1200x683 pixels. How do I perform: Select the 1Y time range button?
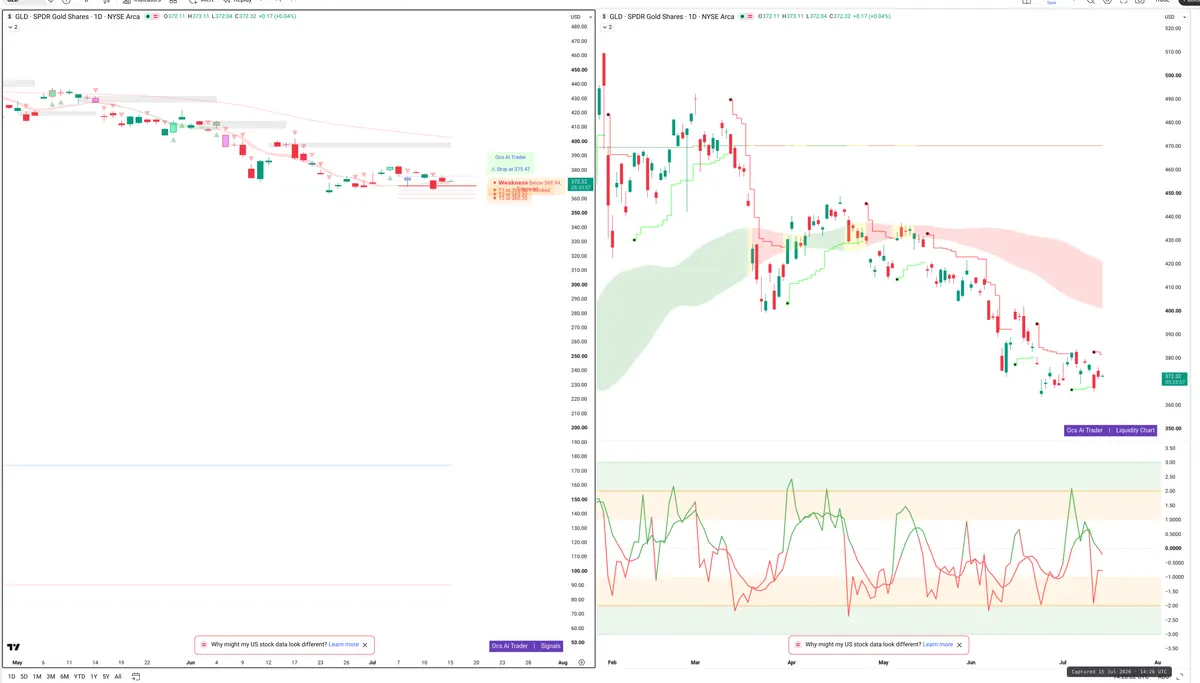(94, 677)
